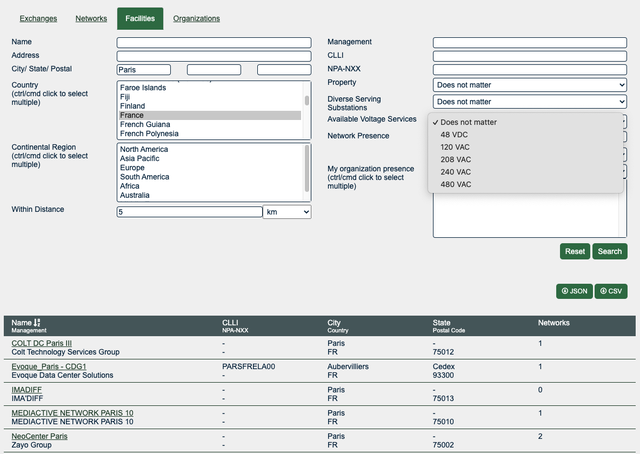
Task: Select France in country list
Action: (x=210, y=115)
